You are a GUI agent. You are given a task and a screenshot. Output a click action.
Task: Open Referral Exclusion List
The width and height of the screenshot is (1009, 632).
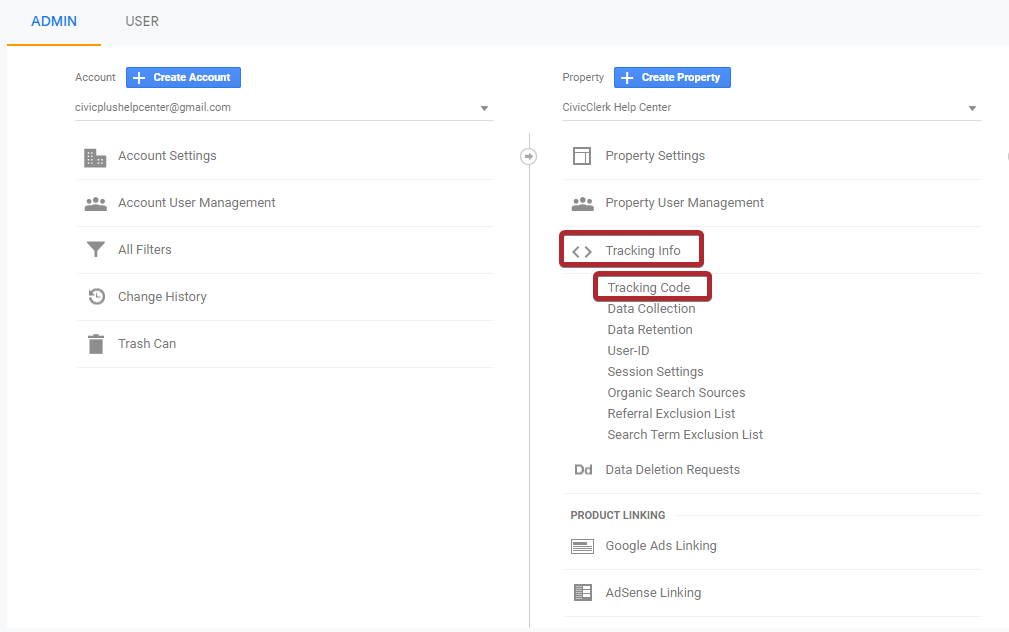[671, 414]
